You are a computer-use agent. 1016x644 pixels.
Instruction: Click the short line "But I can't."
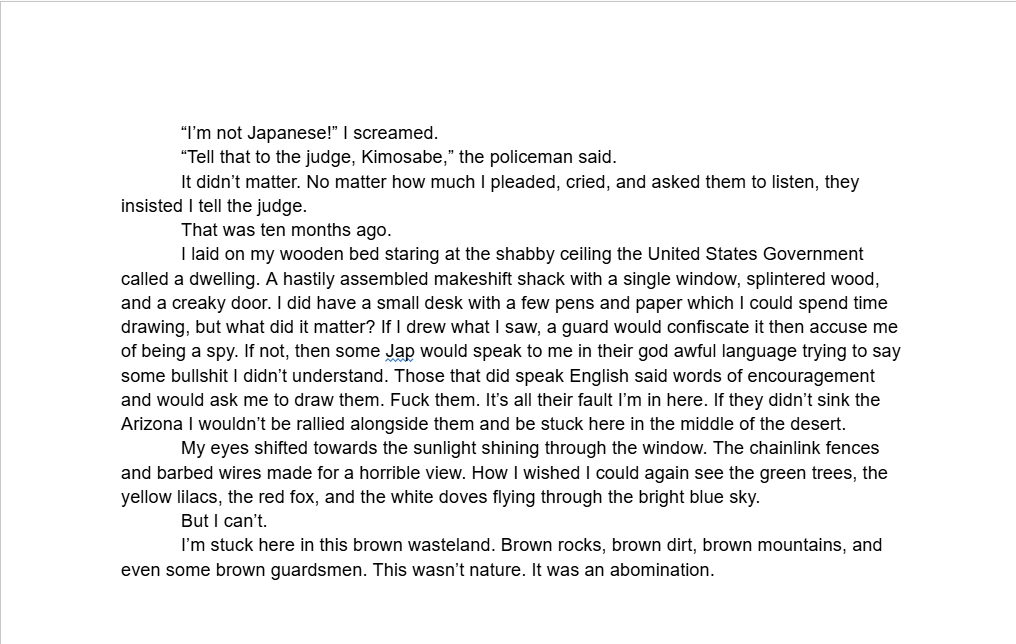[224, 521]
